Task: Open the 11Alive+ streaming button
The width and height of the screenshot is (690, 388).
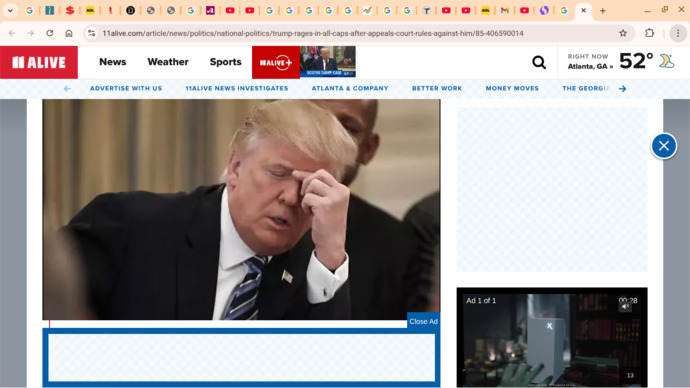Action: (276, 62)
